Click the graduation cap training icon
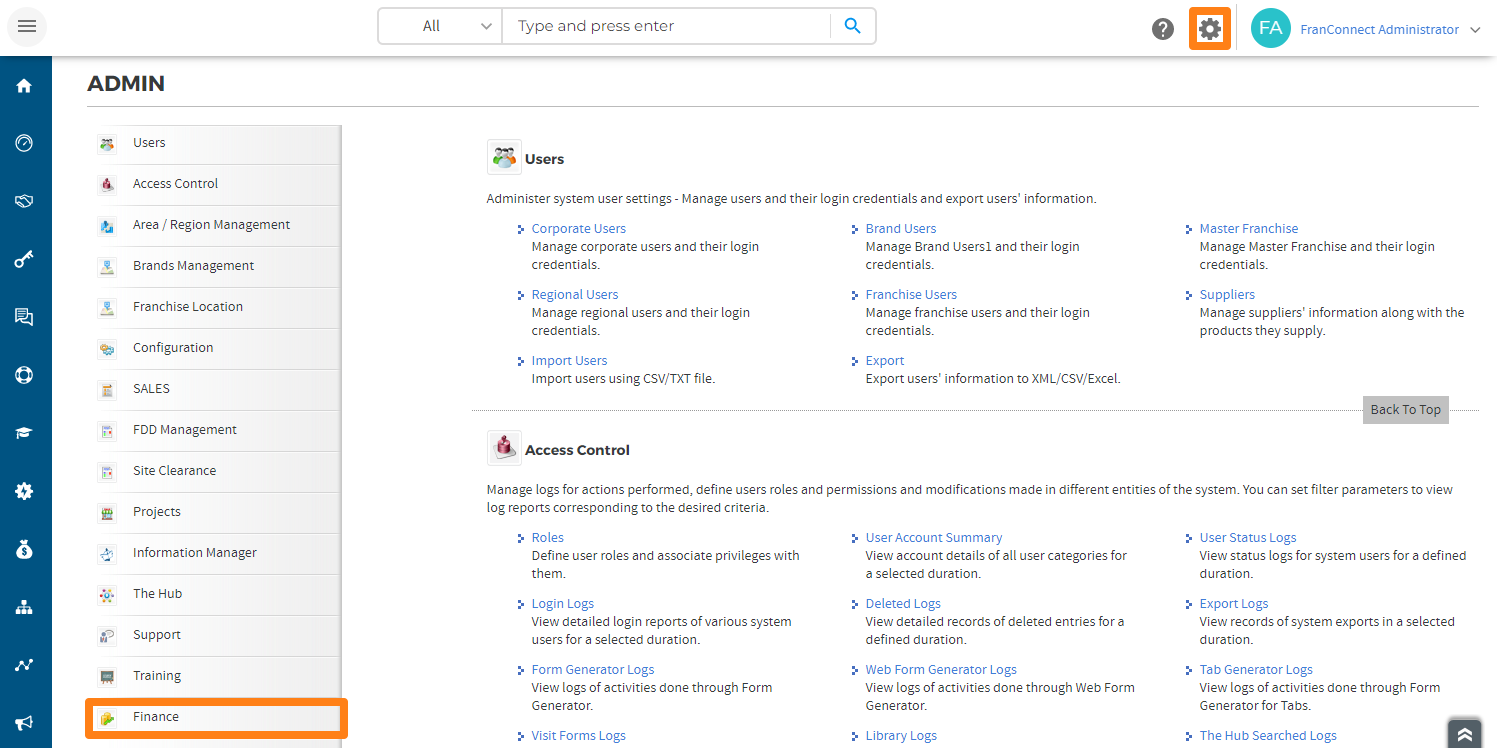The image size is (1497, 748). (x=24, y=433)
